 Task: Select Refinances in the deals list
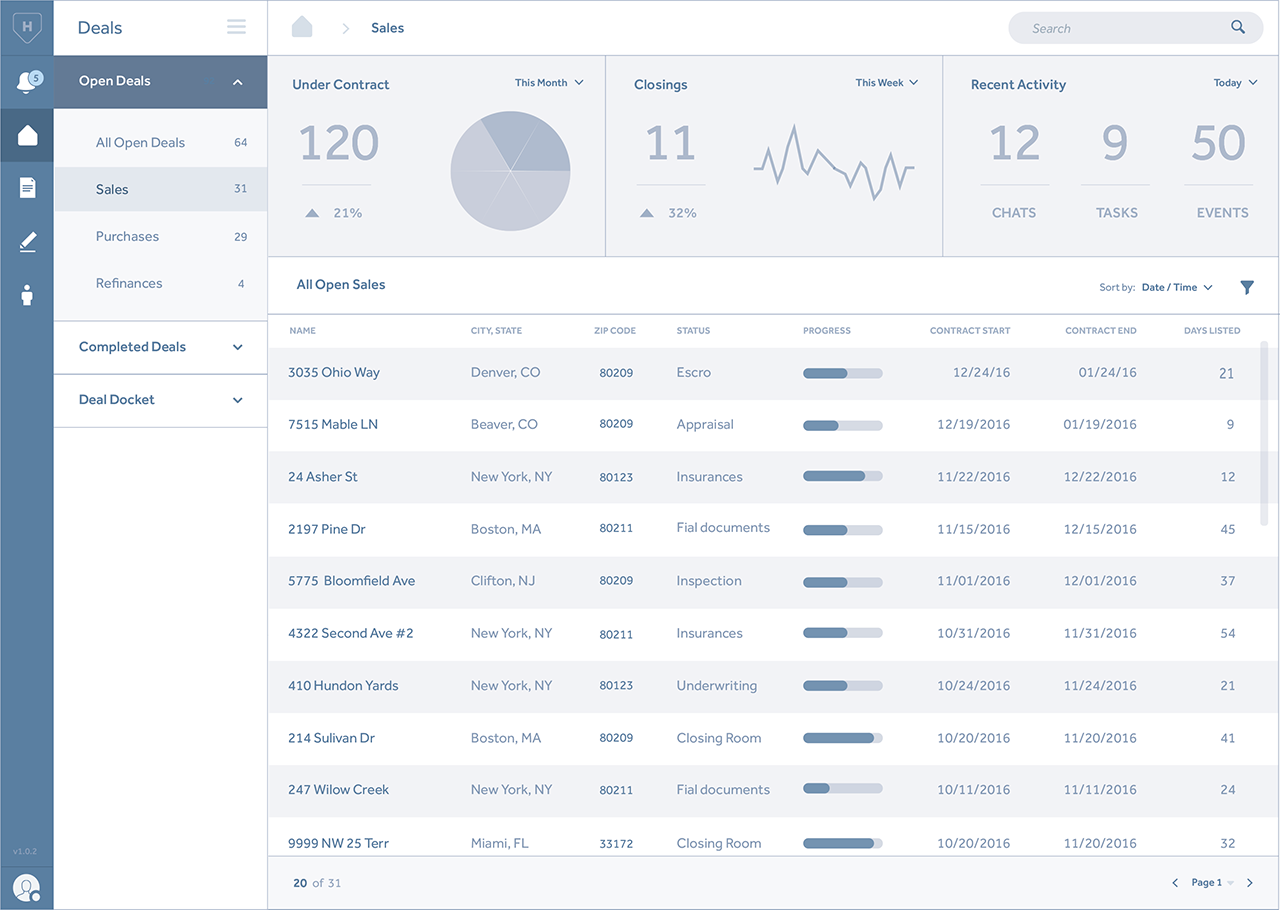pos(129,284)
